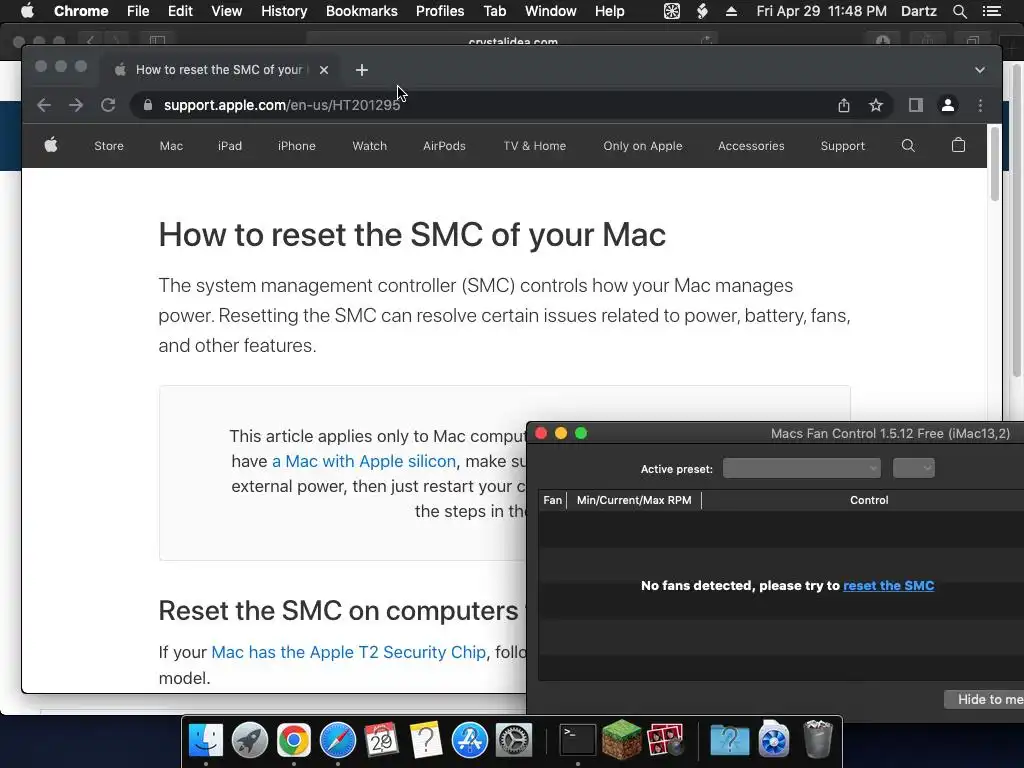Open Tab menu in menu bar
Image resolution: width=1024 pixels, height=768 pixels.
[494, 11]
